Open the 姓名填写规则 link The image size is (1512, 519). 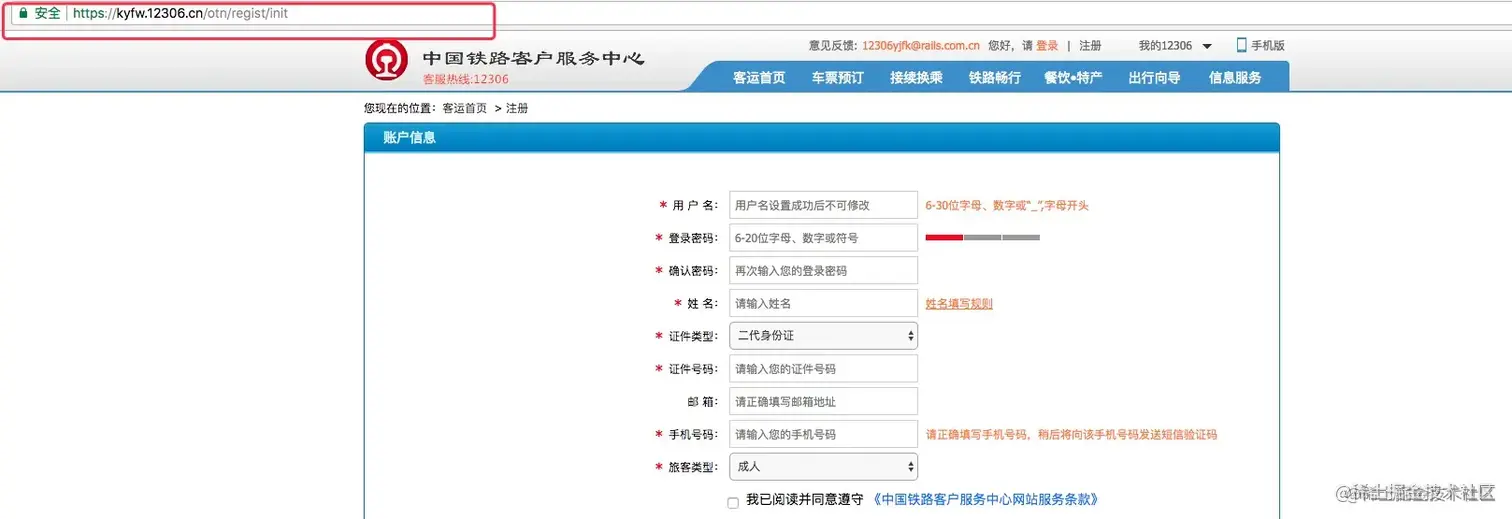(959, 304)
